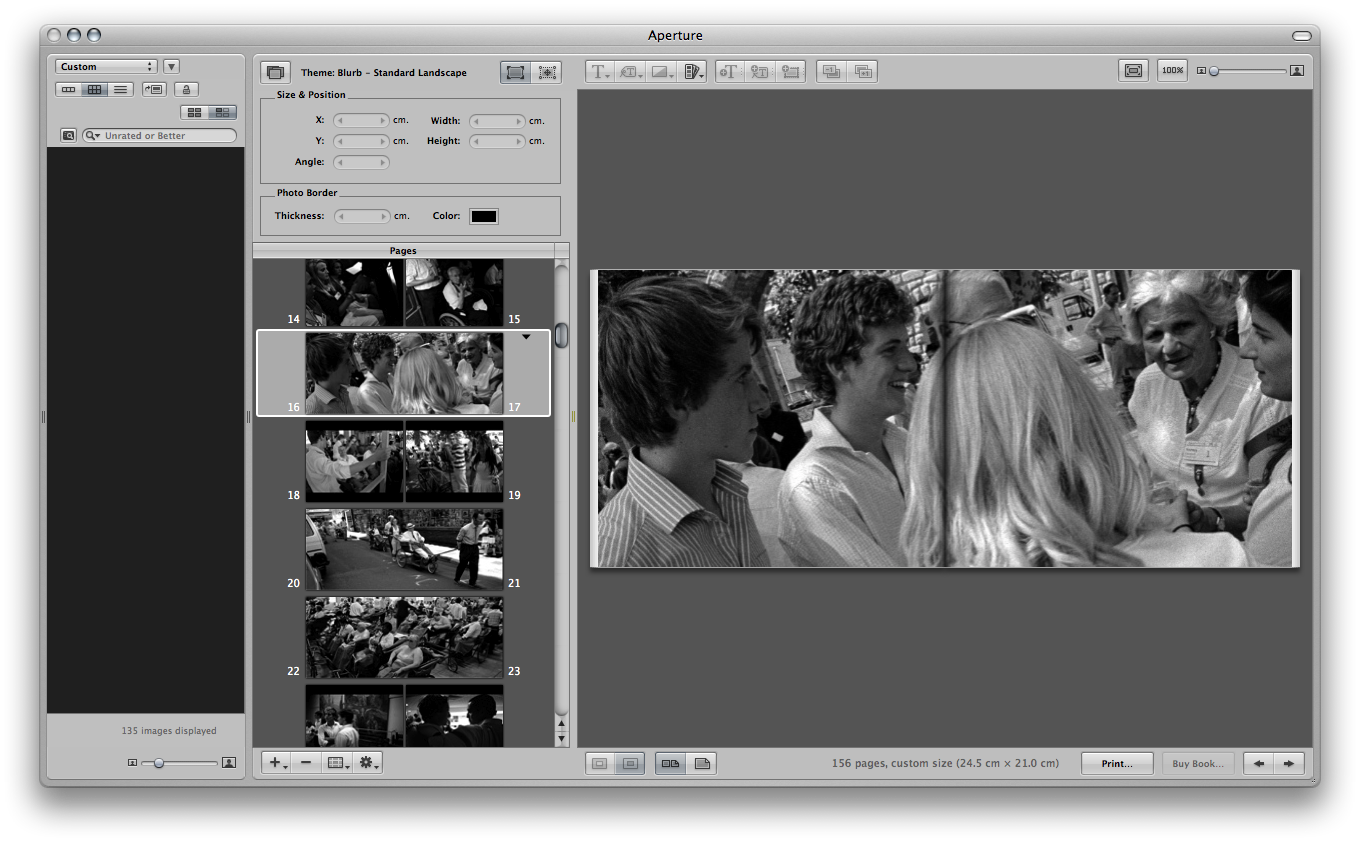Toggle the single page view button
This screenshot has width=1360, height=842.
(x=702, y=764)
